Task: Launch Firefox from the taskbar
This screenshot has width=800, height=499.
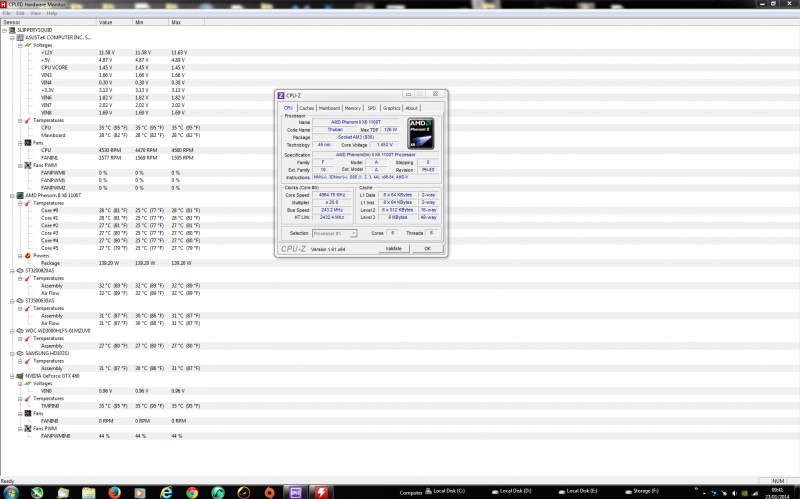Action: [x=114, y=492]
